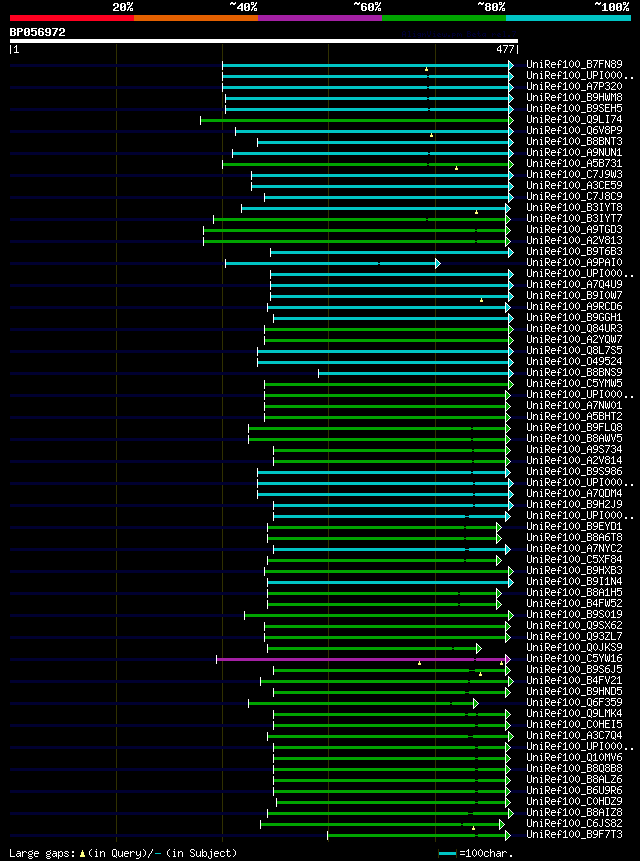Viewport: 640px width, 861px height.
Task: Click the UniRef100_B9EYD1 subject label
Action: click(x=574, y=527)
